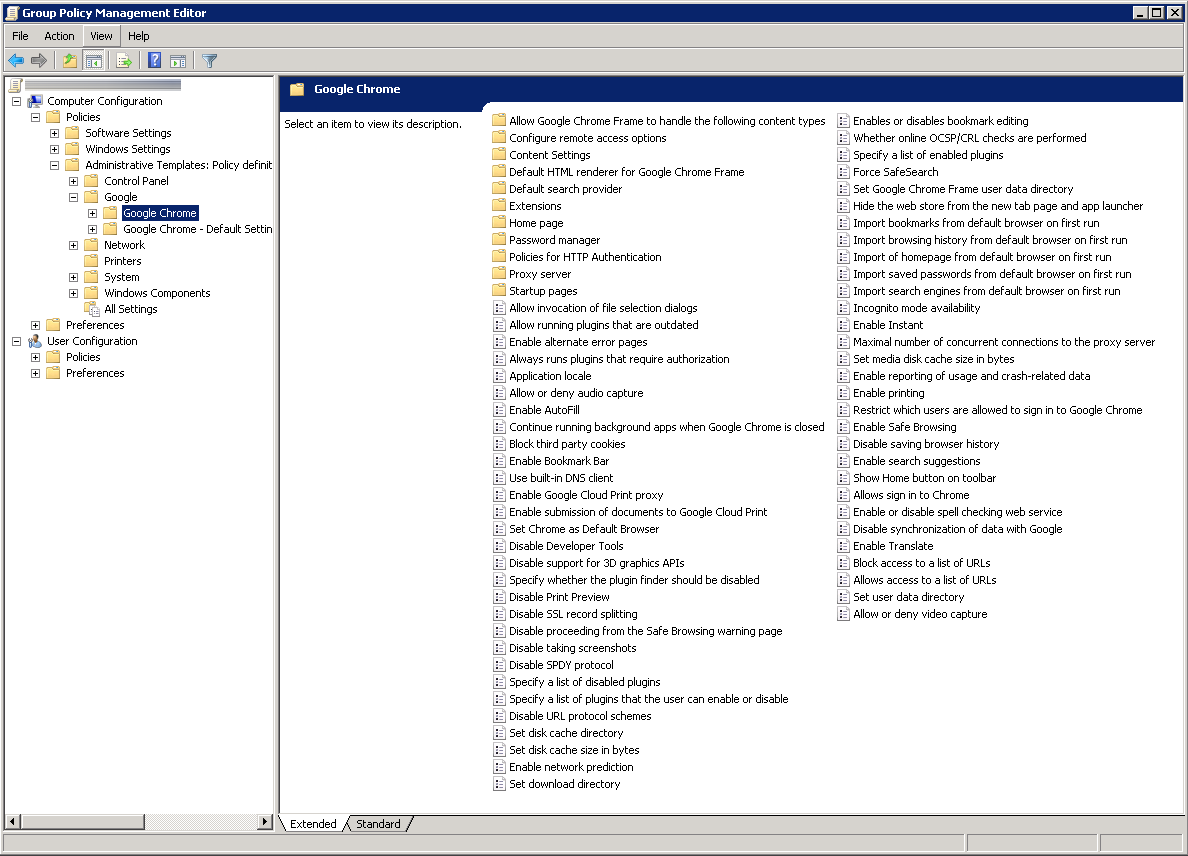Click the folder icon beside Startup pages
This screenshot has height=856, width=1188.
click(x=499, y=291)
